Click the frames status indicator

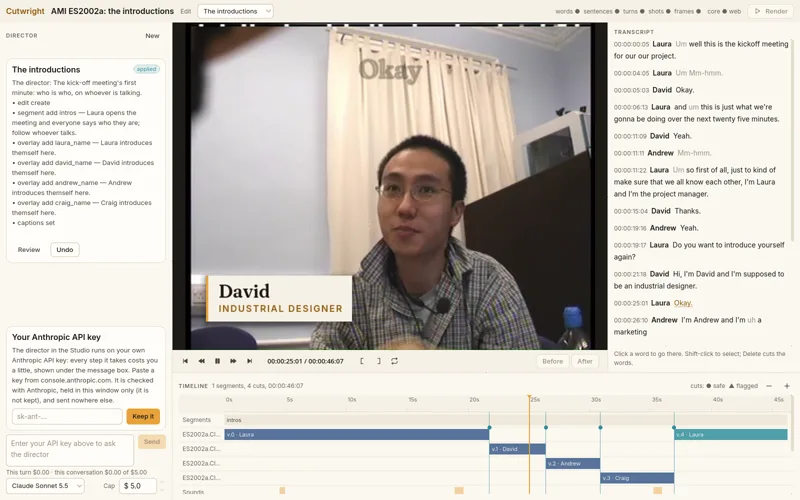point(687,11)
